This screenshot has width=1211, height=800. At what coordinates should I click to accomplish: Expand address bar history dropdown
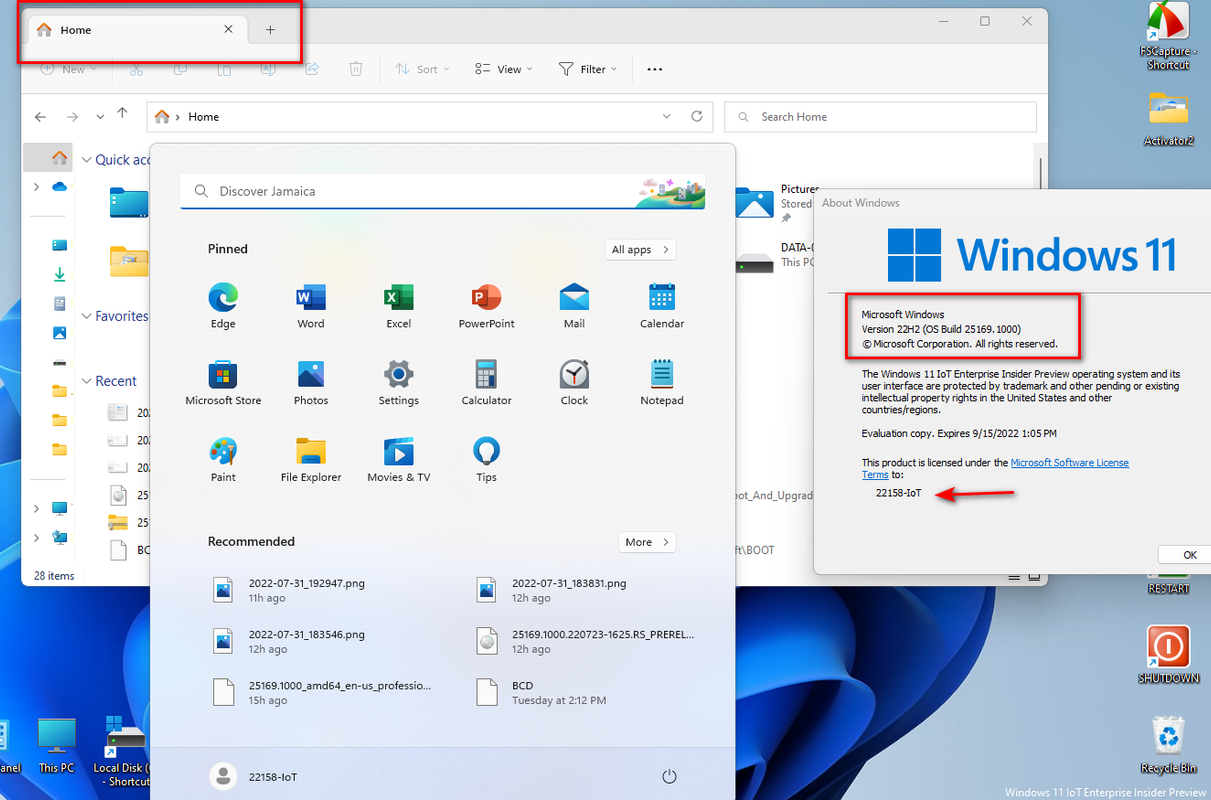point(667,116)
